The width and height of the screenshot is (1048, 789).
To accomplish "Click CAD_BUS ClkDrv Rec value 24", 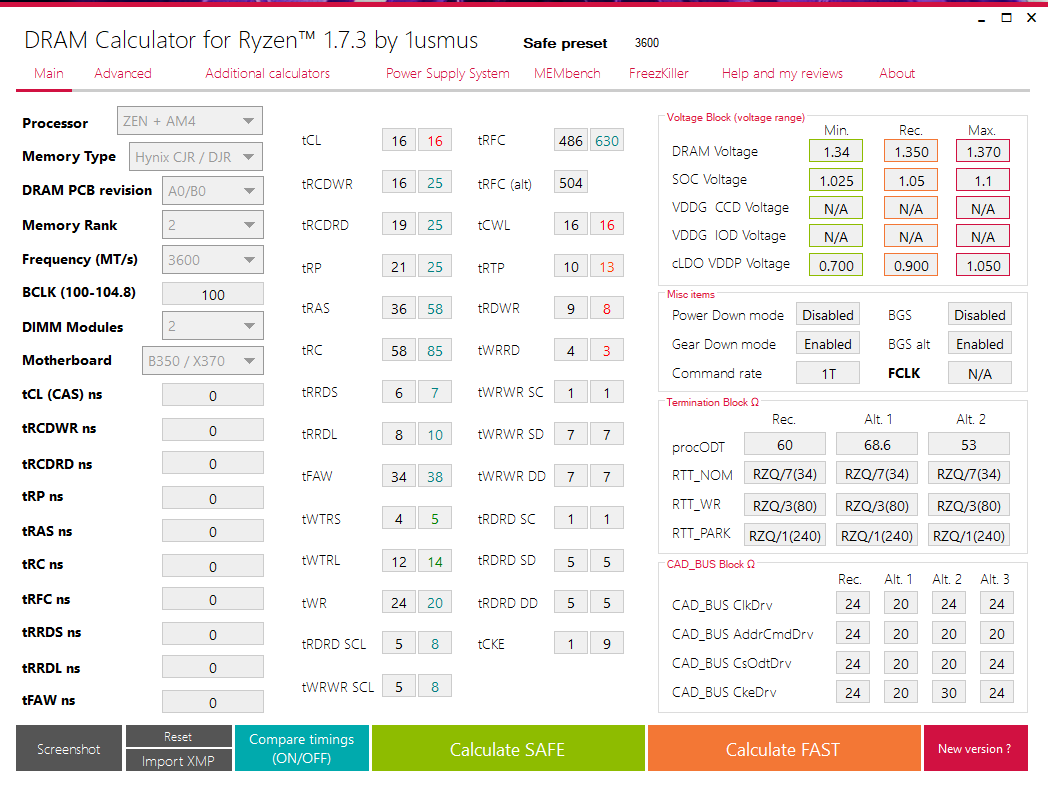I will point(853,604).
